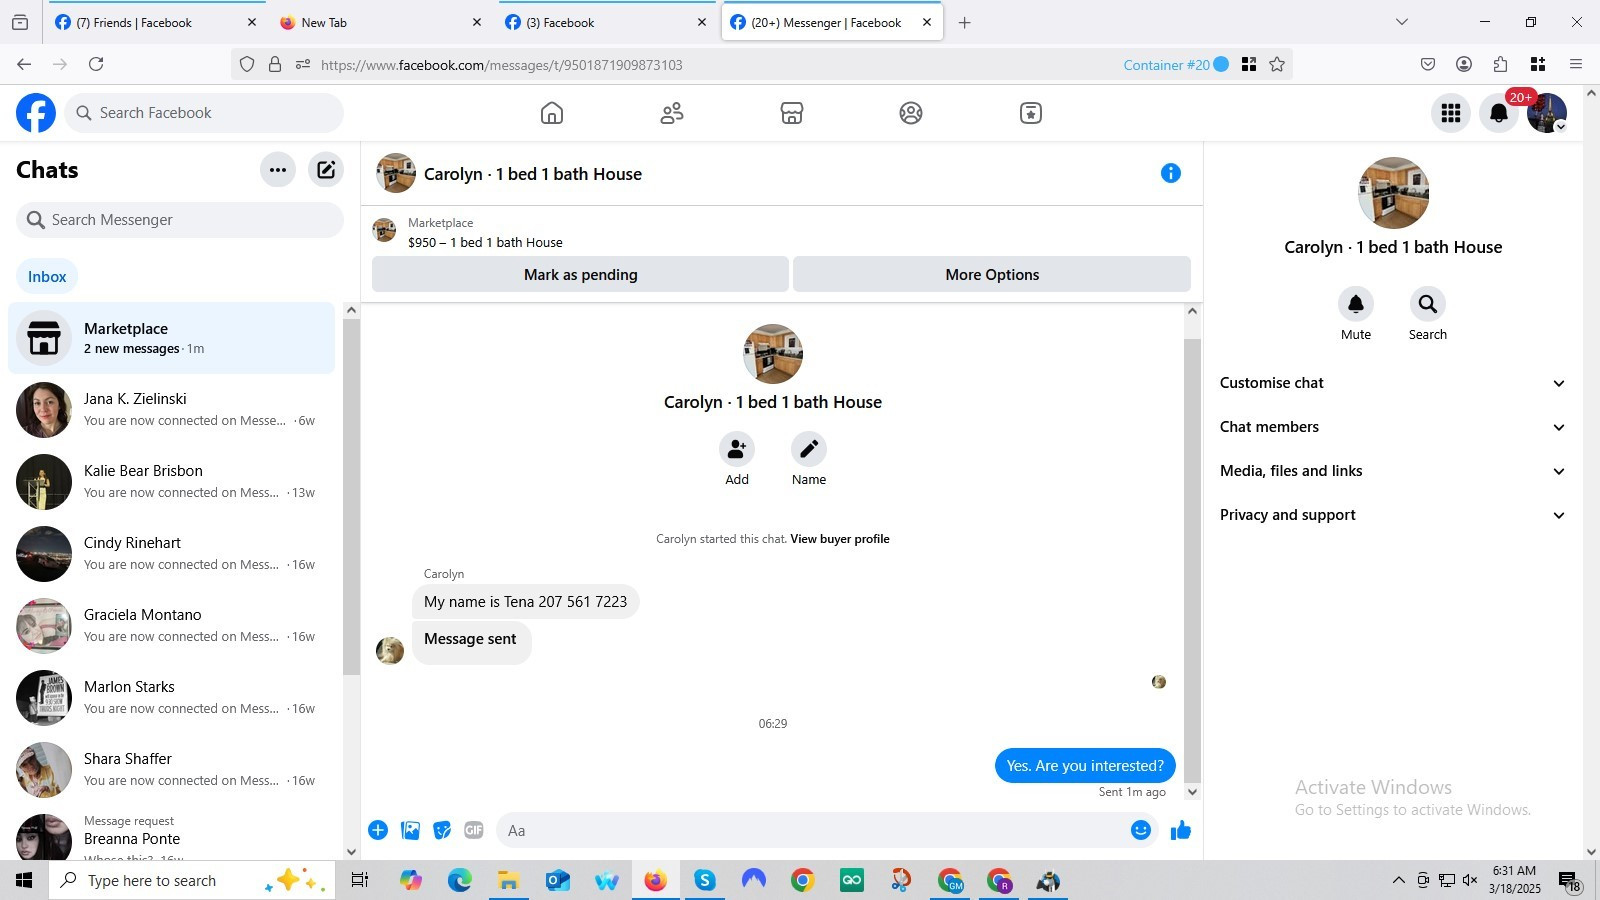The width and height of the screenshot is (1600, 900).
Task: Start a new message with compose icon
Action: (326, 170)
